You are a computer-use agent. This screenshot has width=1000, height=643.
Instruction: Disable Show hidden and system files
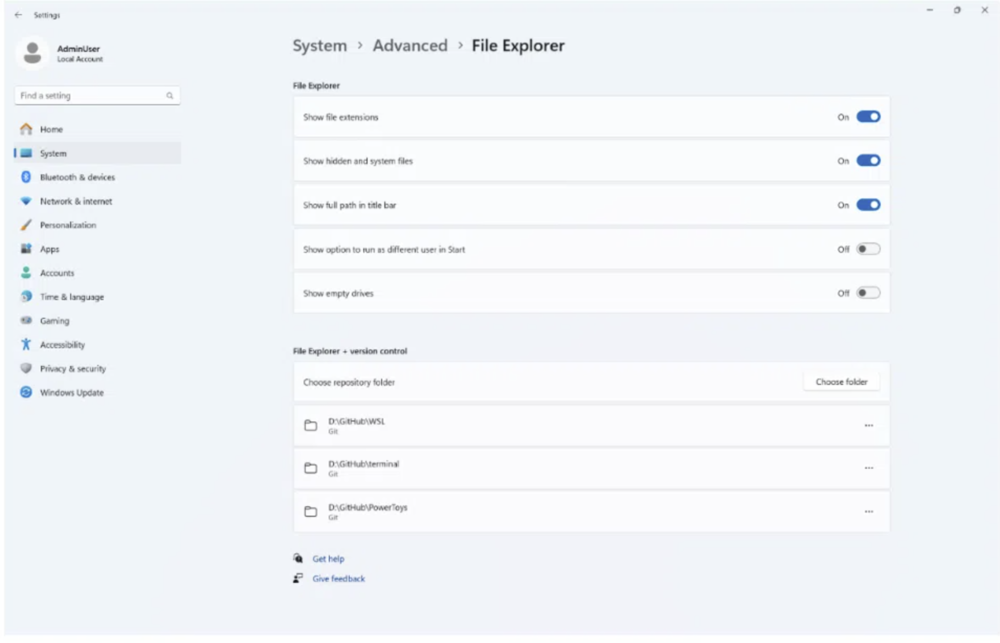pos(868,161)
